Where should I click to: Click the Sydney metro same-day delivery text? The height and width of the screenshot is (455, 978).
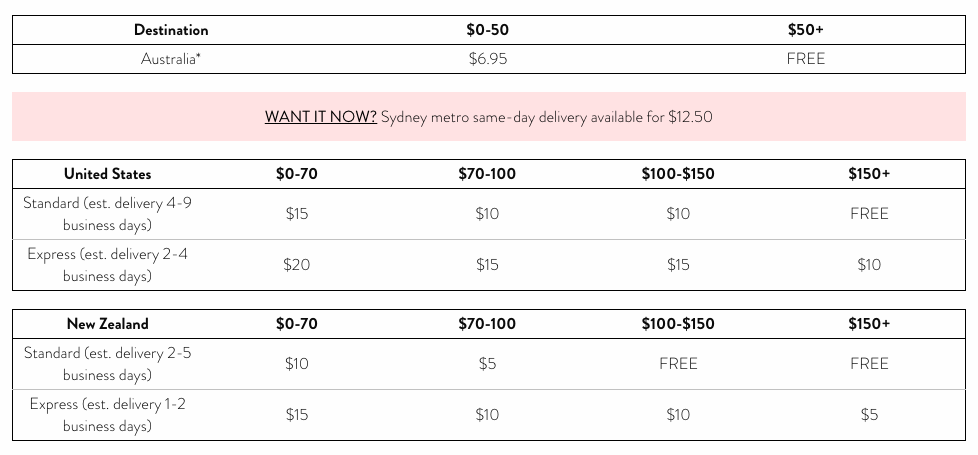coord(547,117)
